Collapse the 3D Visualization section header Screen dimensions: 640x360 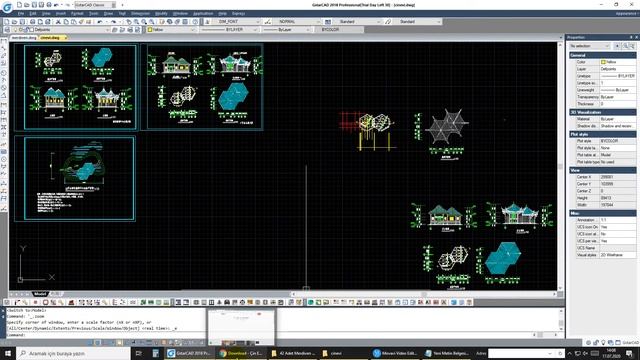602,112
